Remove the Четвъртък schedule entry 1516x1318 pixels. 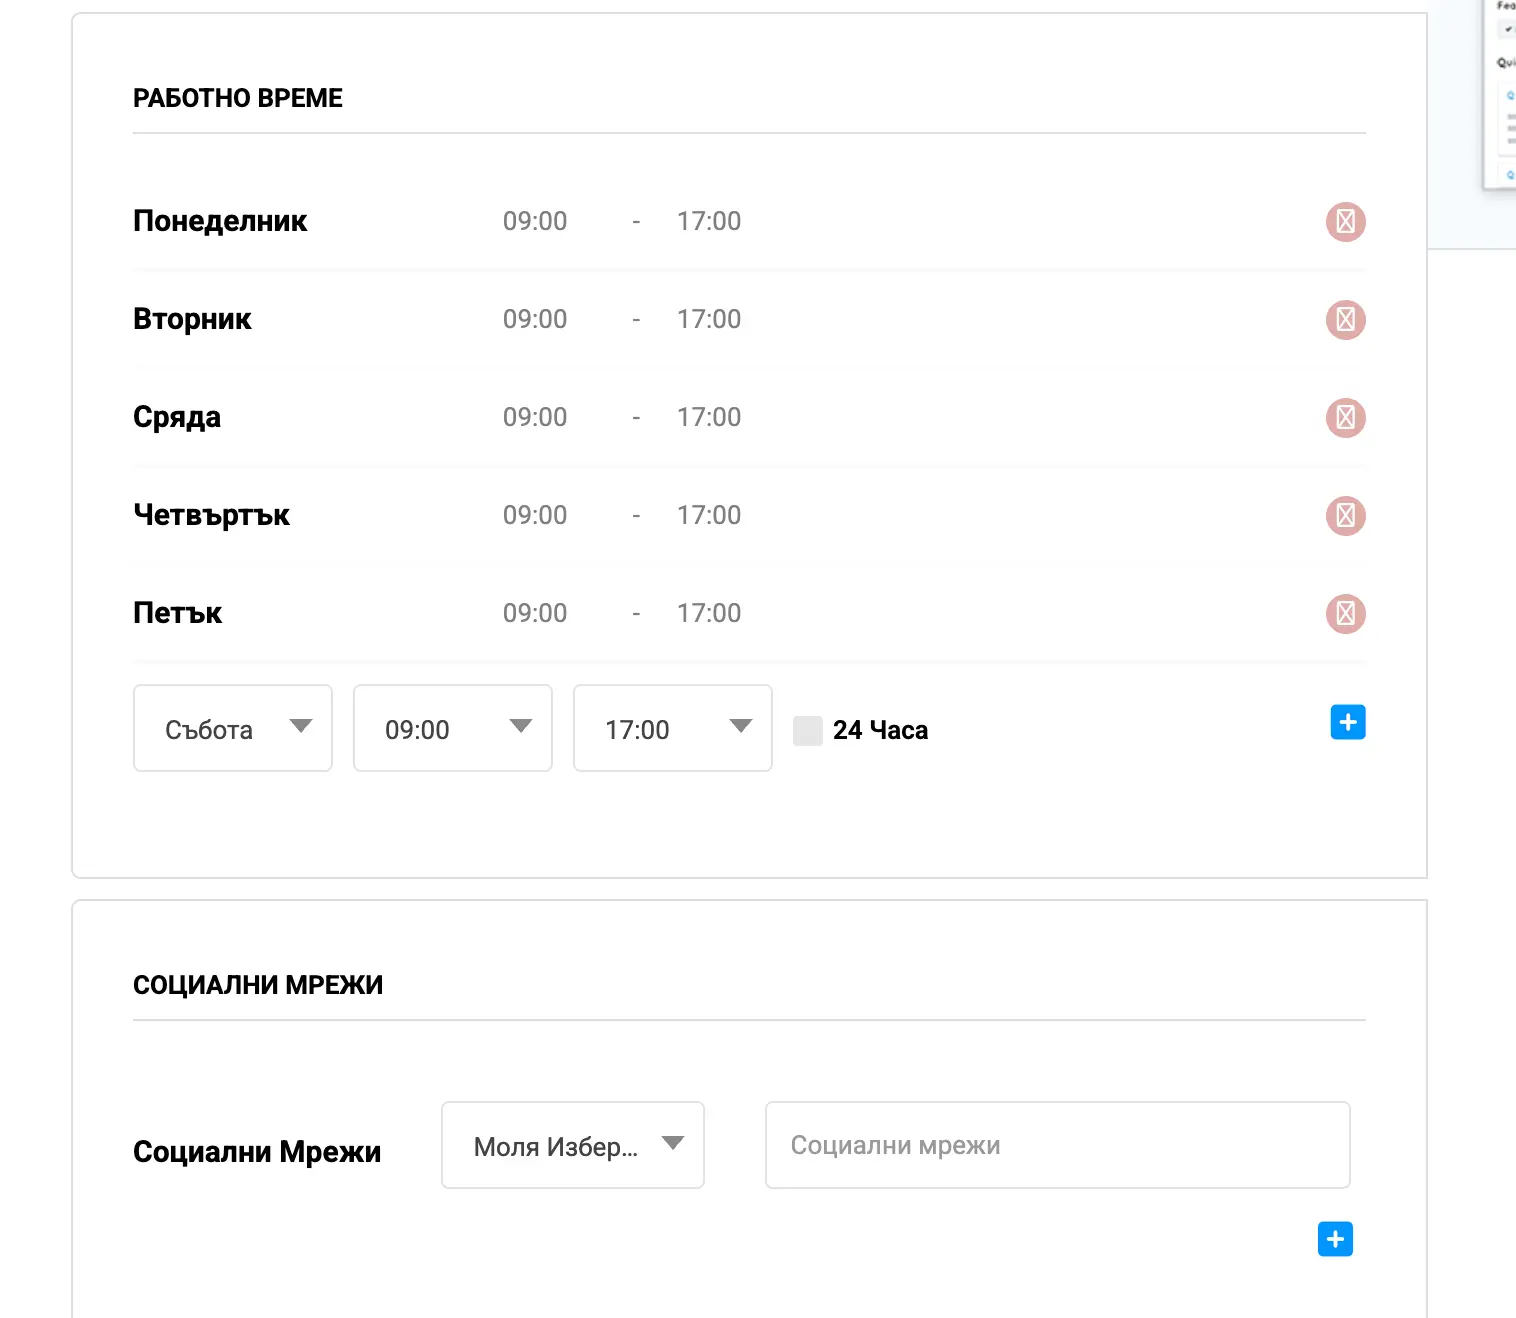(x=1345, y=515)
